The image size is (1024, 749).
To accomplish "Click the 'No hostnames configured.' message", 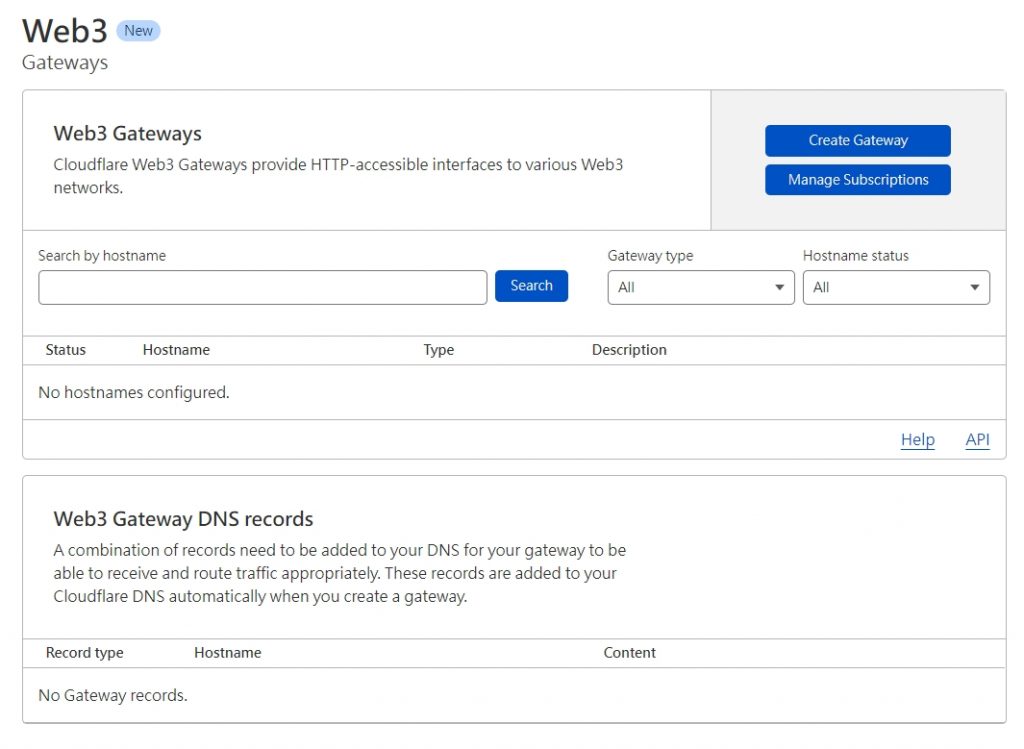I will [x=134, y=393].
